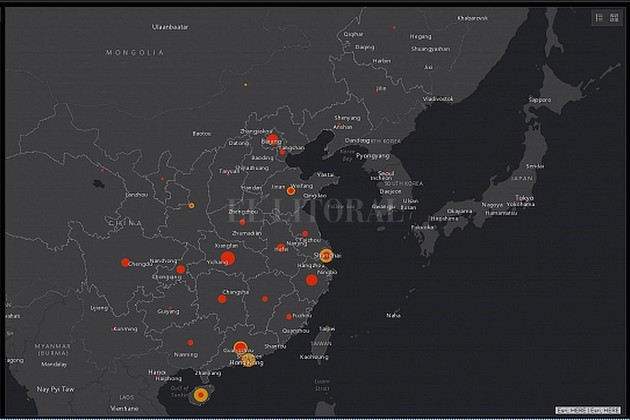Click the red circle above Guangzhou label
Viewport: 630px width, 420px height.
point(241,346)
